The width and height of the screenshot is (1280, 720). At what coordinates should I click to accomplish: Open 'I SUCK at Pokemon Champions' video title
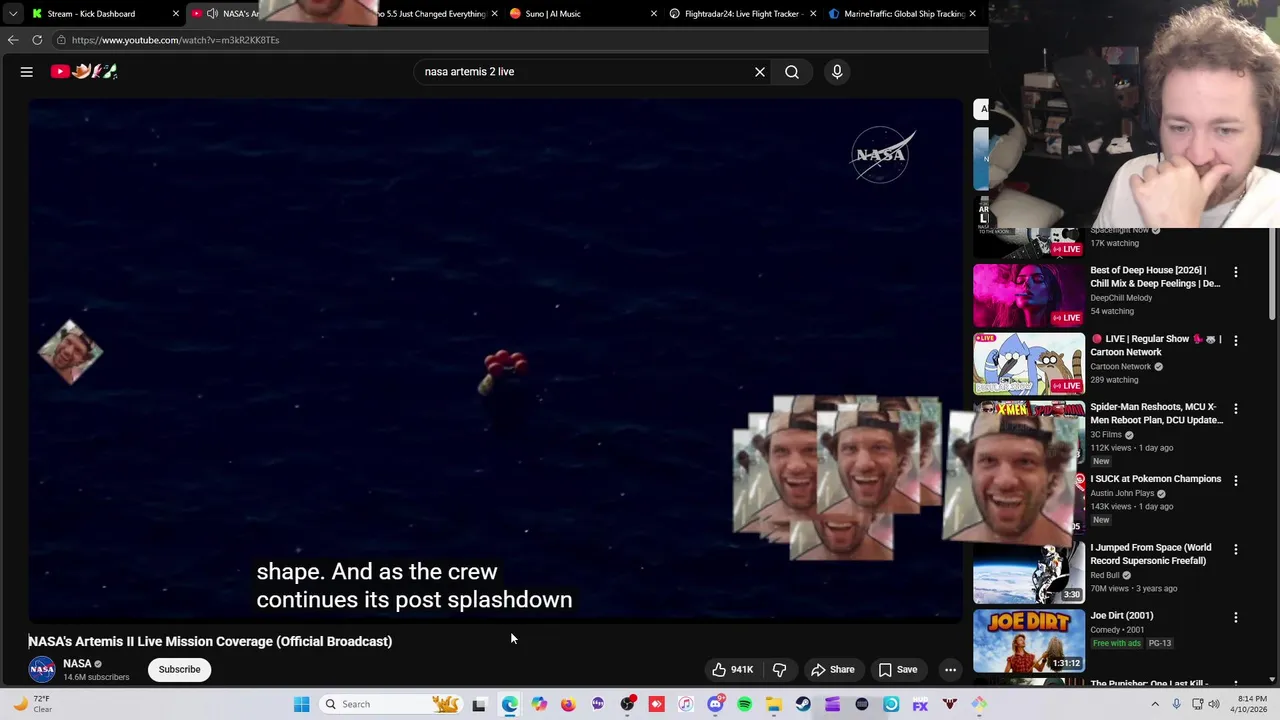click(x=1155, y=479)
